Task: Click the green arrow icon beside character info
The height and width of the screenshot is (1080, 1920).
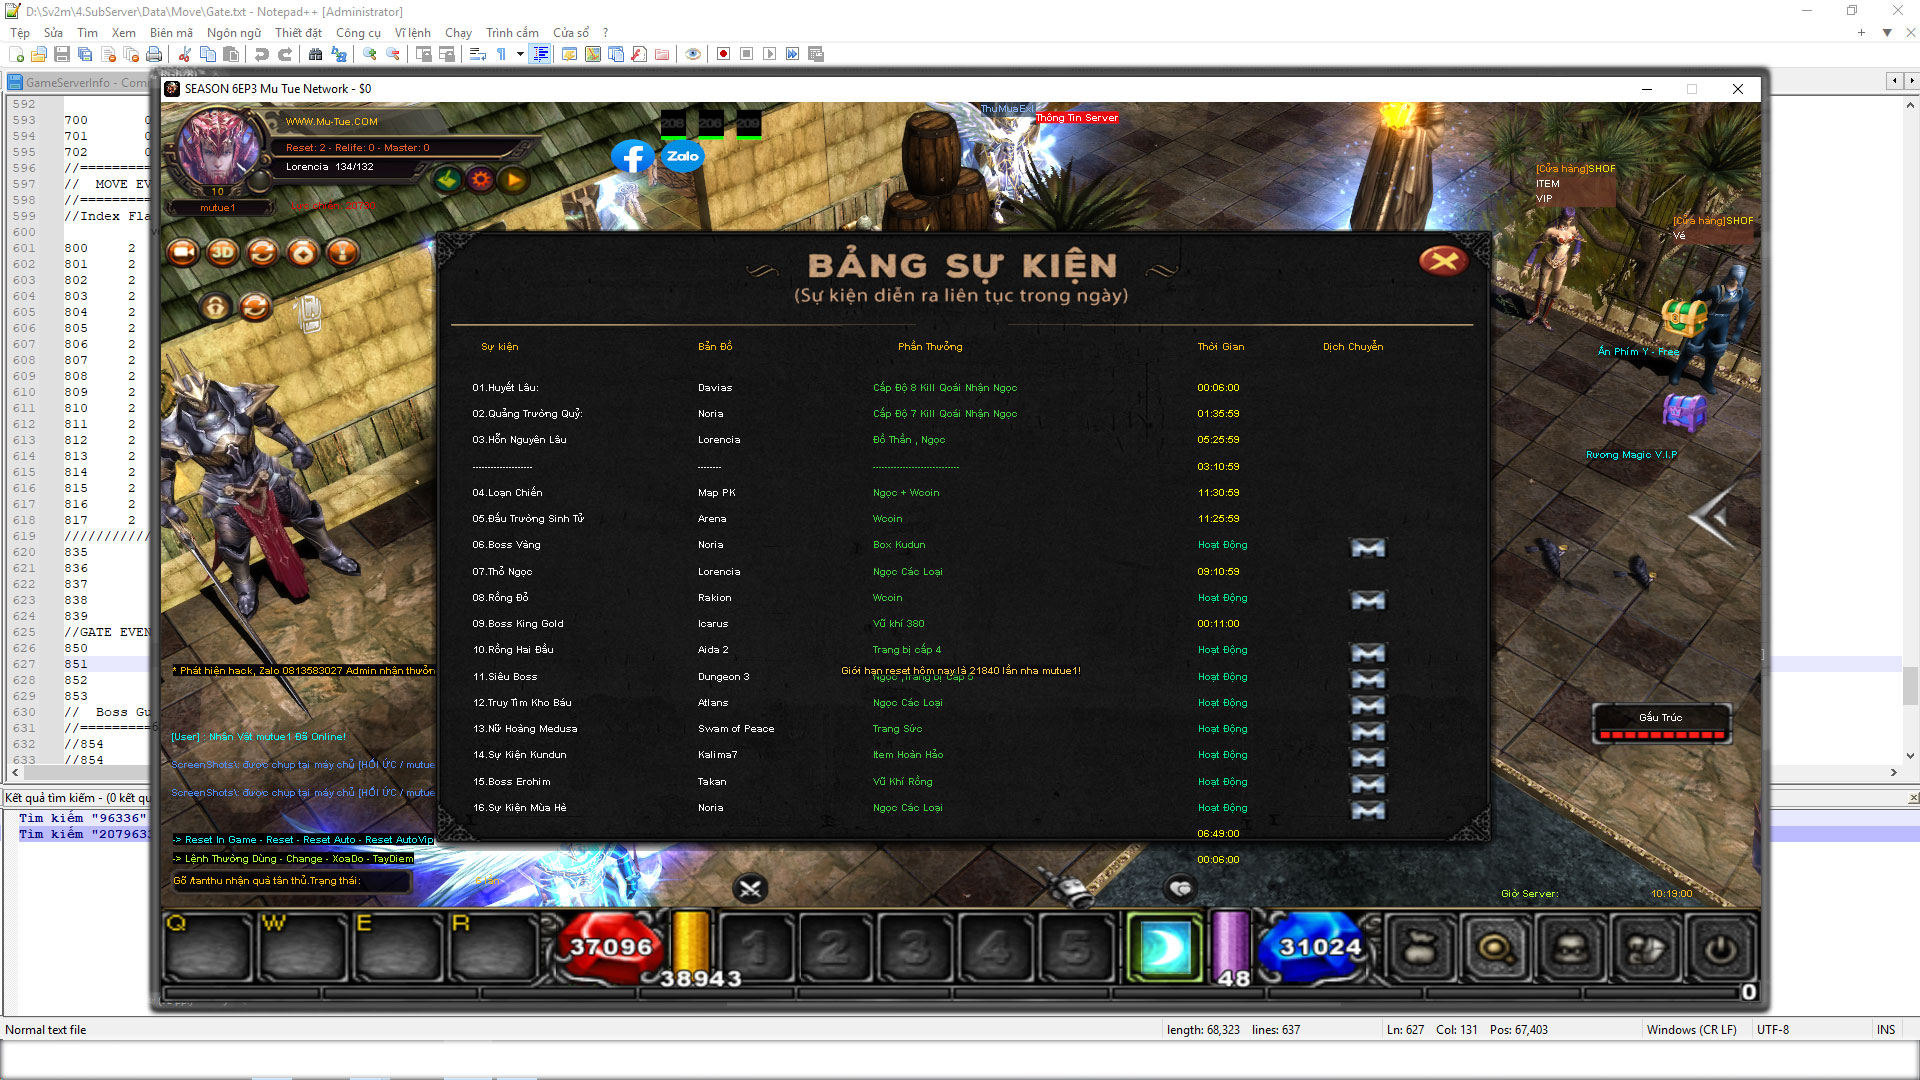Action: [447, 180]
